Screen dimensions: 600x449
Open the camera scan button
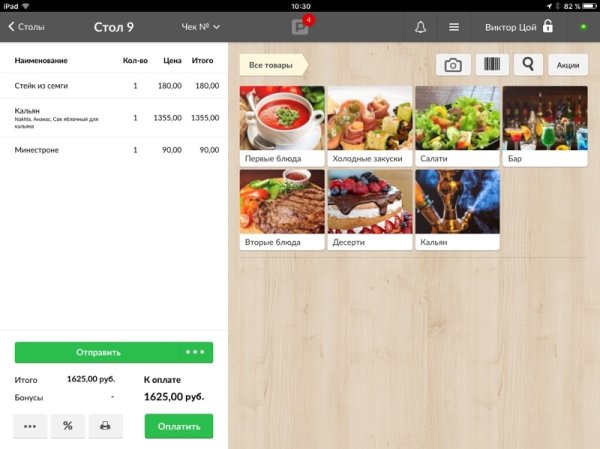click(453, 65)
